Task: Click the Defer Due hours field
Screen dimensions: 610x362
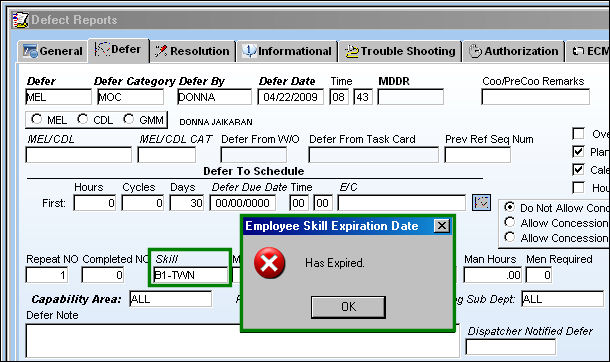Action: 299,203
